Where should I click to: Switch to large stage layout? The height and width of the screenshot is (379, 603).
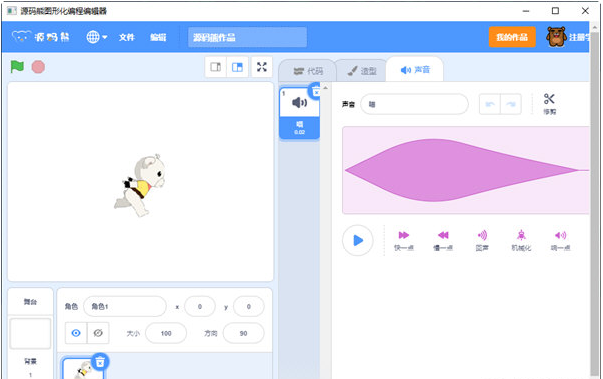click(237, 67)
